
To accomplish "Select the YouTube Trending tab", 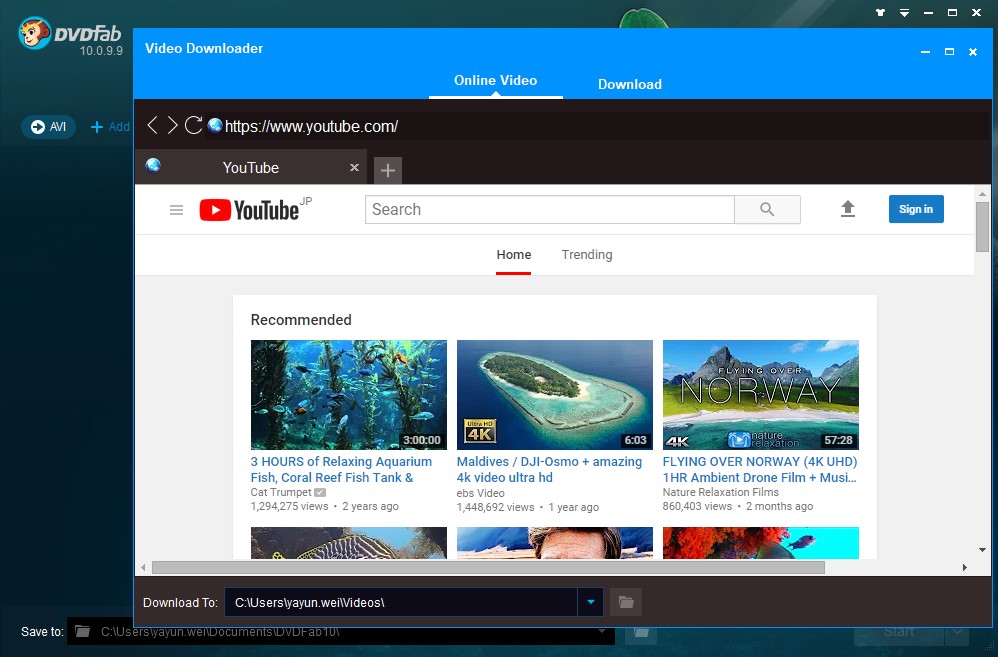I will [x=587, y=255].
